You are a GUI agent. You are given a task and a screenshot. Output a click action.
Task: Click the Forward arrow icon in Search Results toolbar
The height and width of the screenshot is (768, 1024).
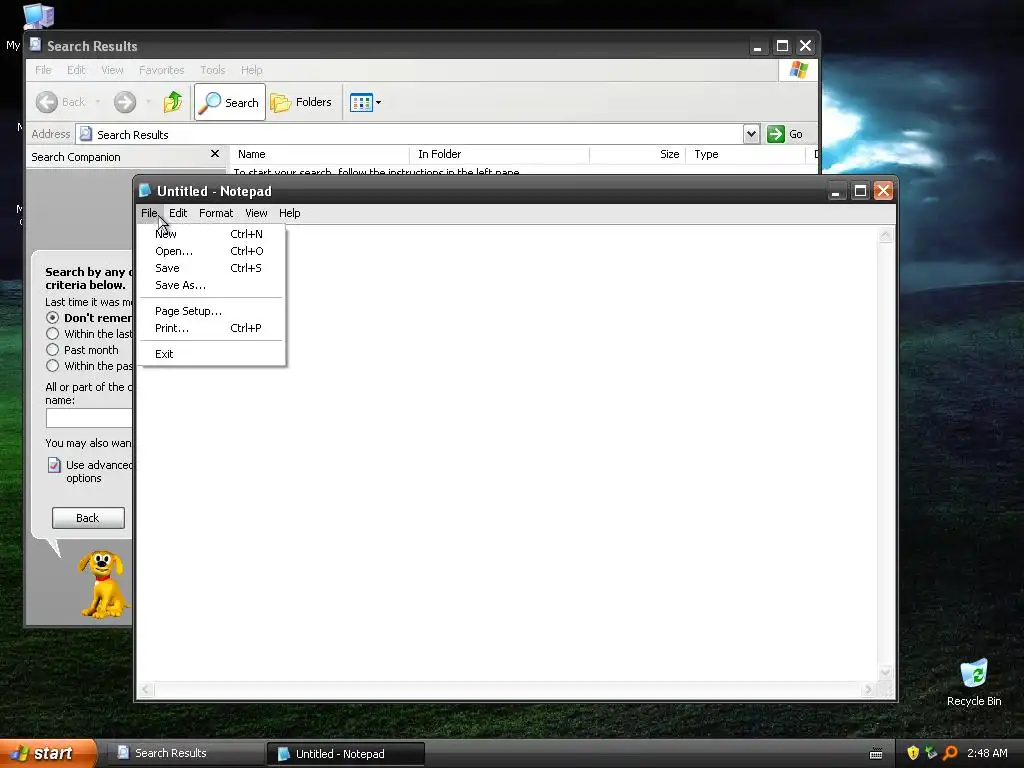(125, 102)
